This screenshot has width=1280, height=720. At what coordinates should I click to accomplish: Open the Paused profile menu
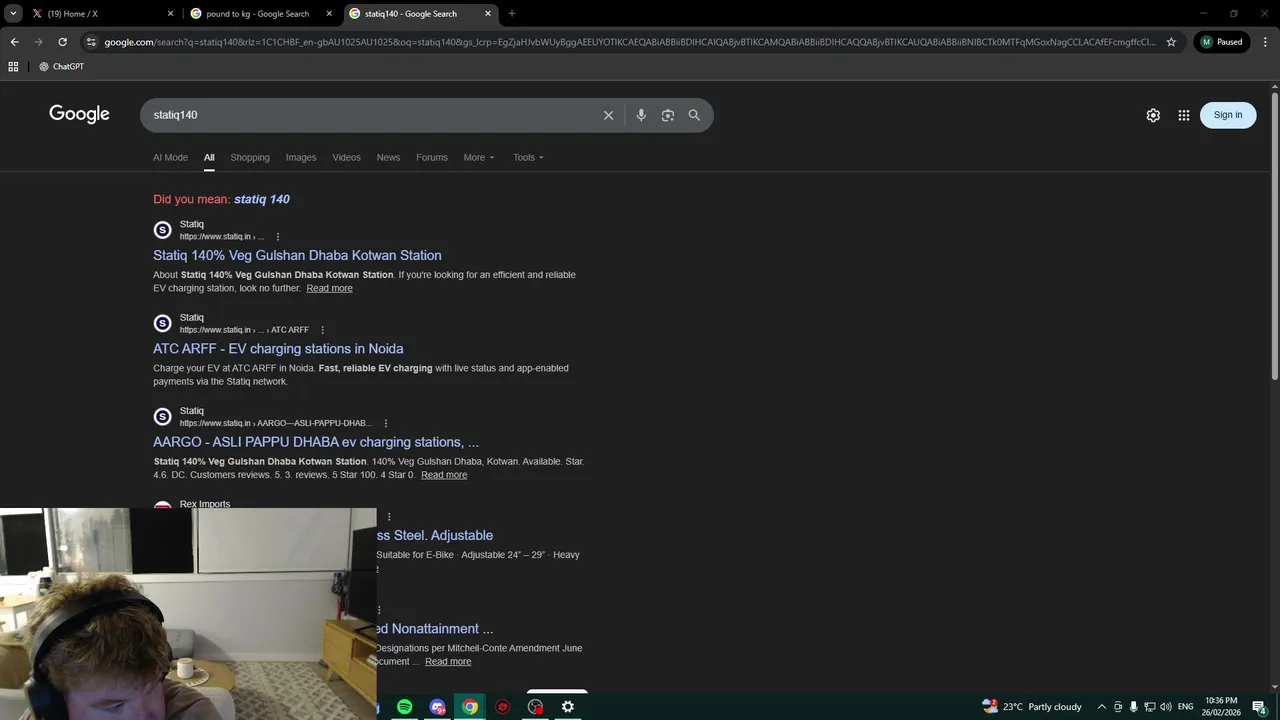click(1222, 42)
